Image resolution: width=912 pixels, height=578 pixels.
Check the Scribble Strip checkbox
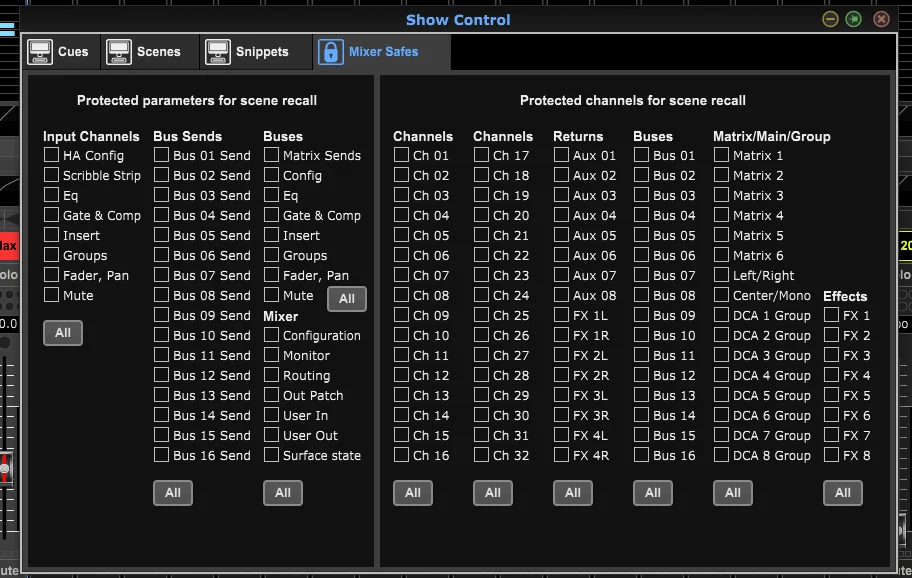tap(51, 174)
